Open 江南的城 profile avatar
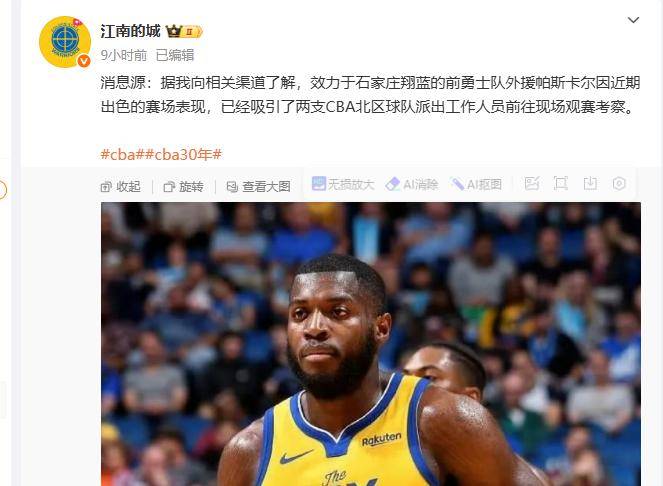 coord(65,42)
